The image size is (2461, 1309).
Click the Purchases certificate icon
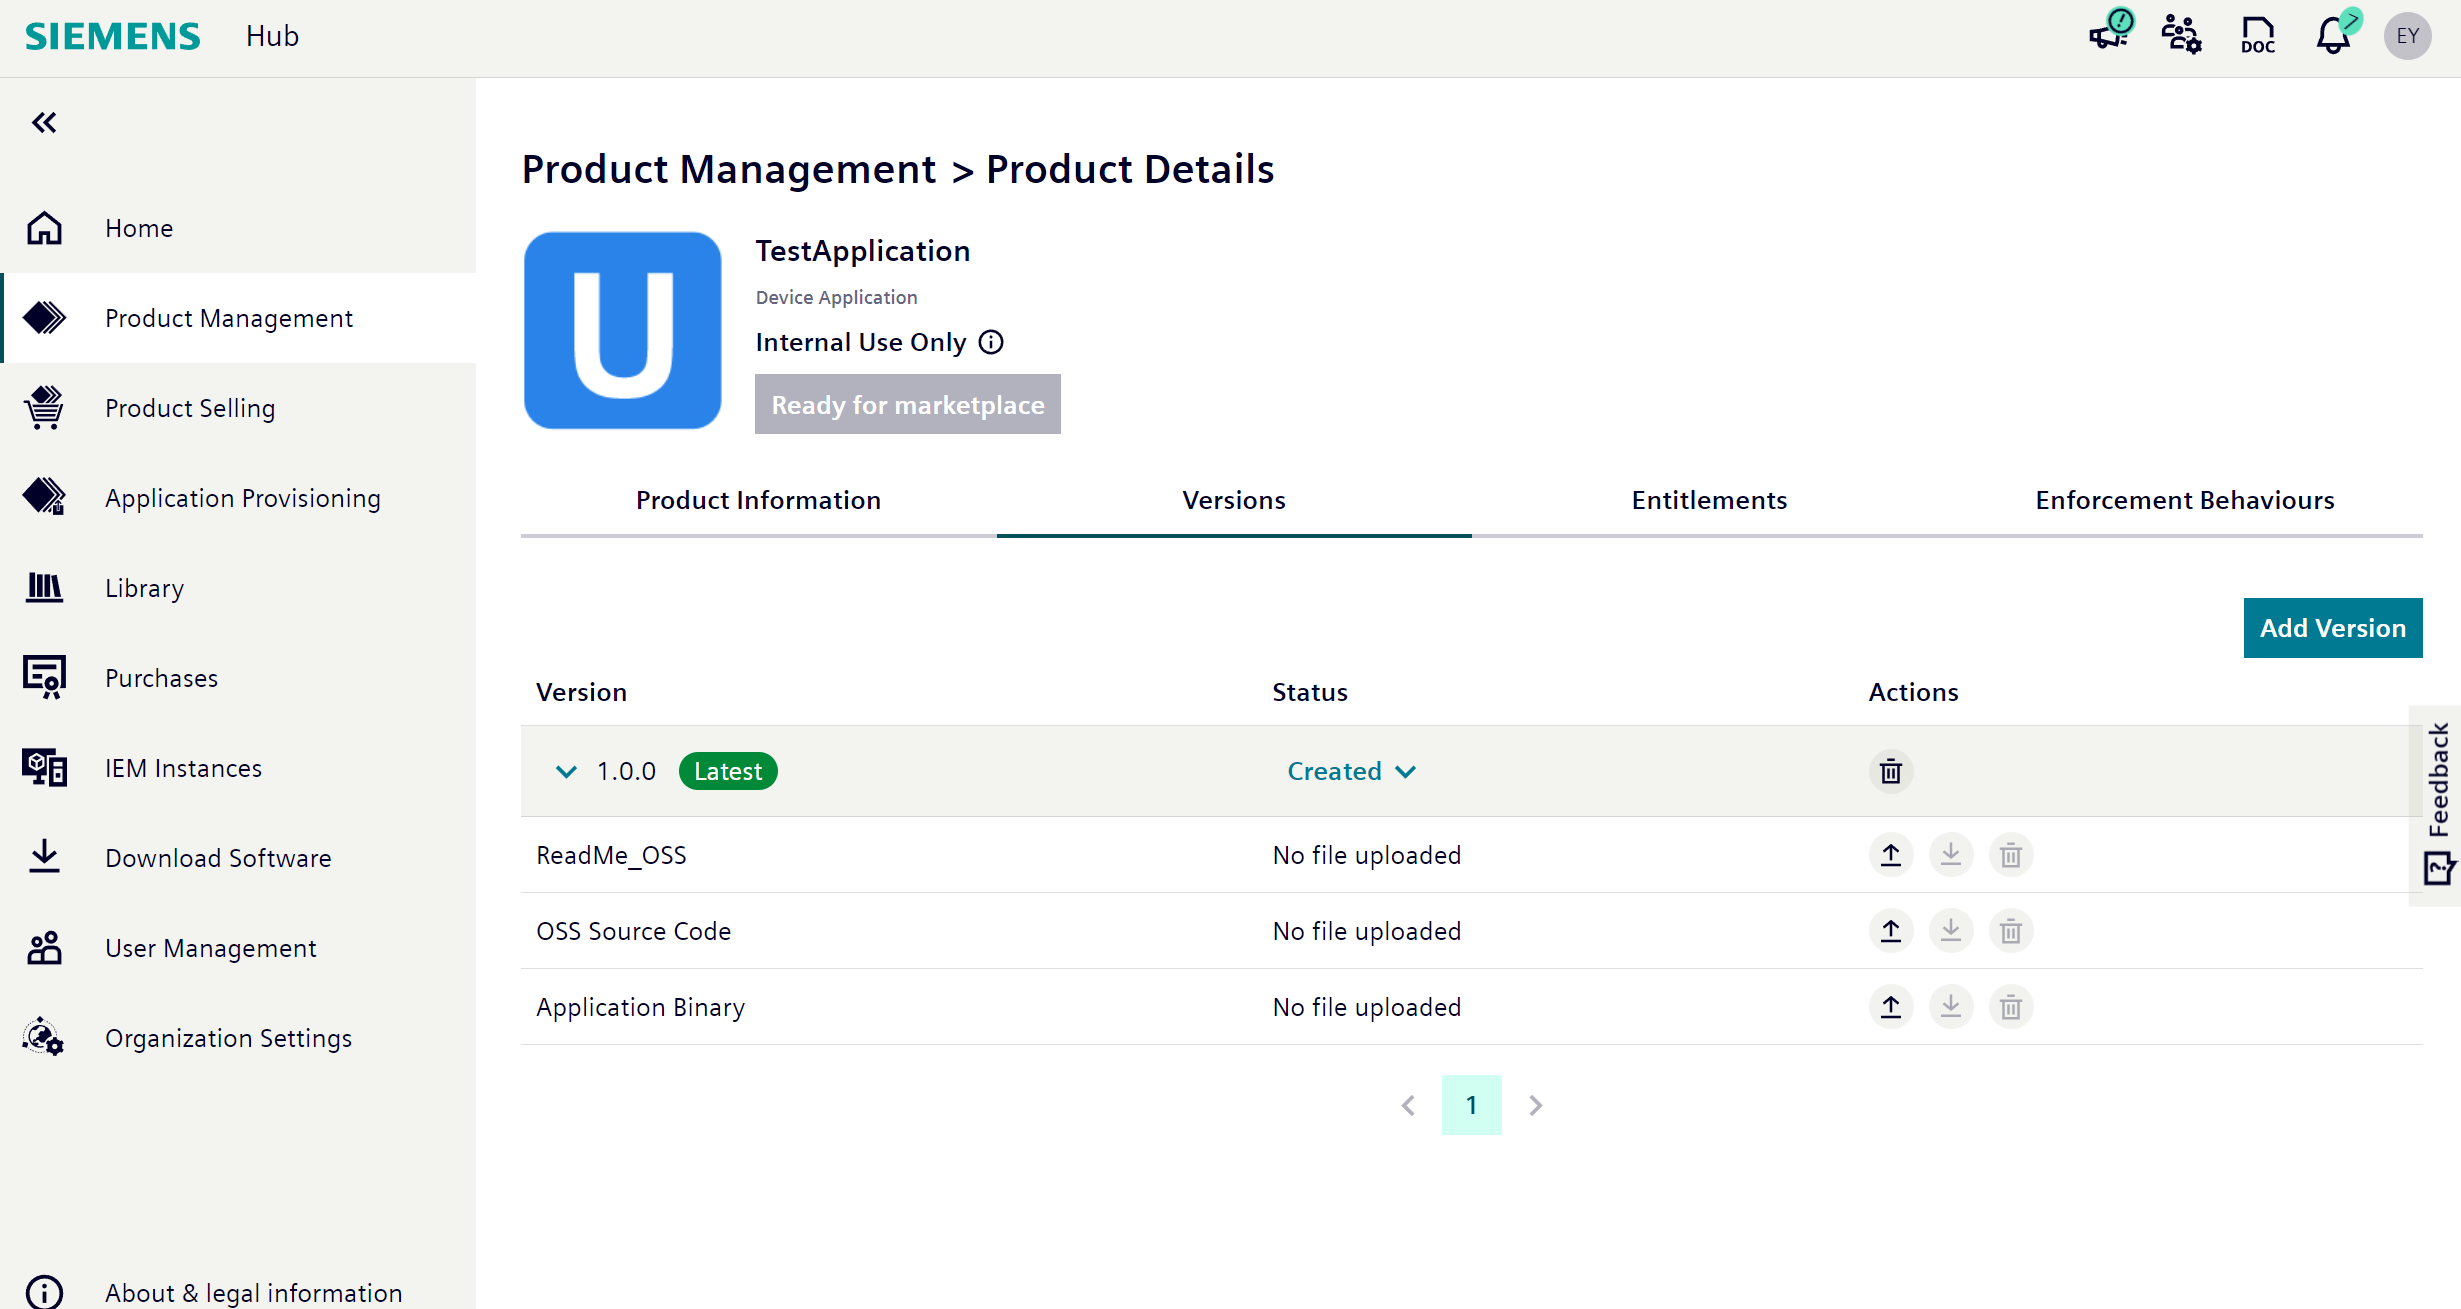44,678
